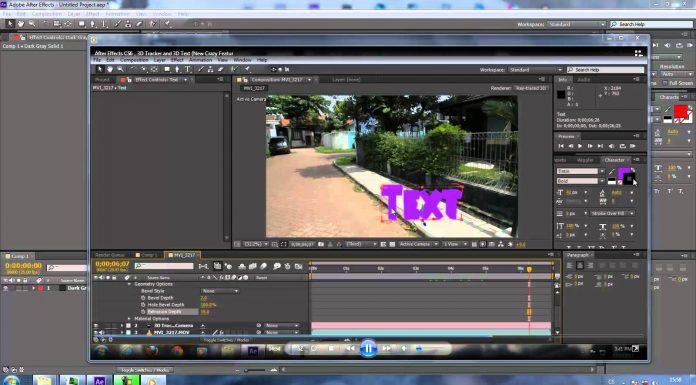
Task: Click the RAM preview button in Preview panel
Action: (x=633, y=146)
